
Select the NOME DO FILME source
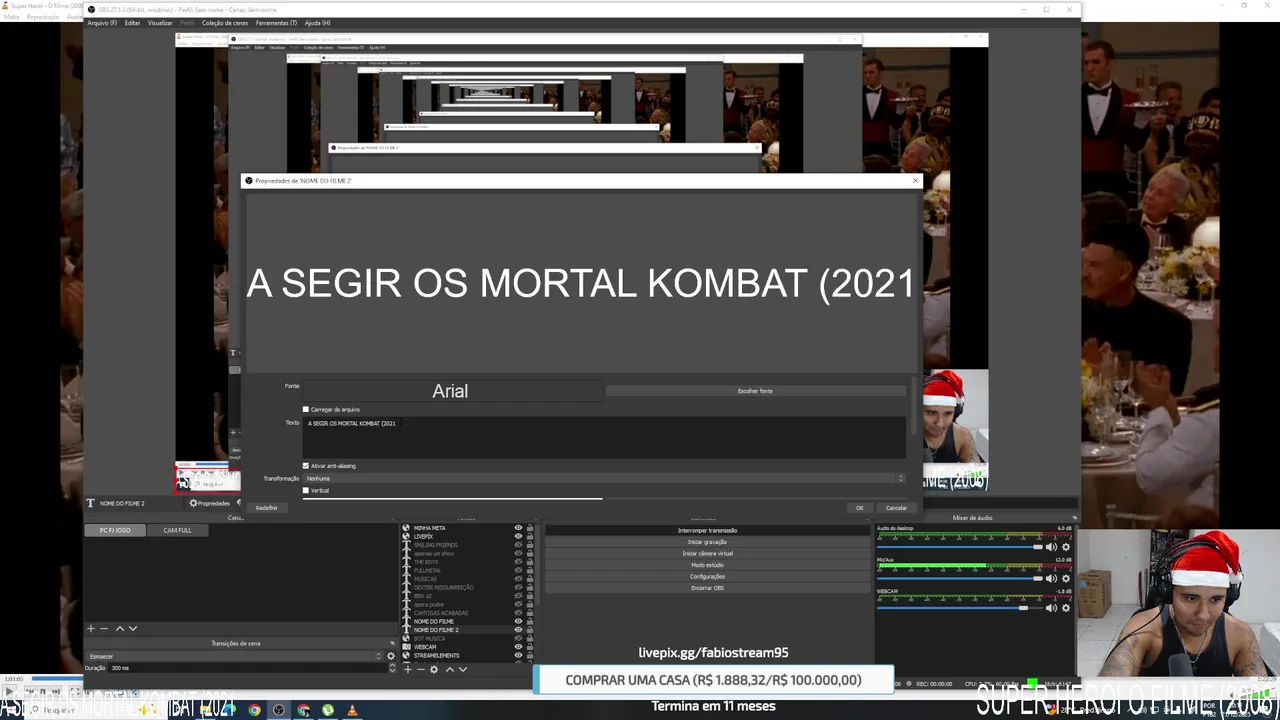434,621
